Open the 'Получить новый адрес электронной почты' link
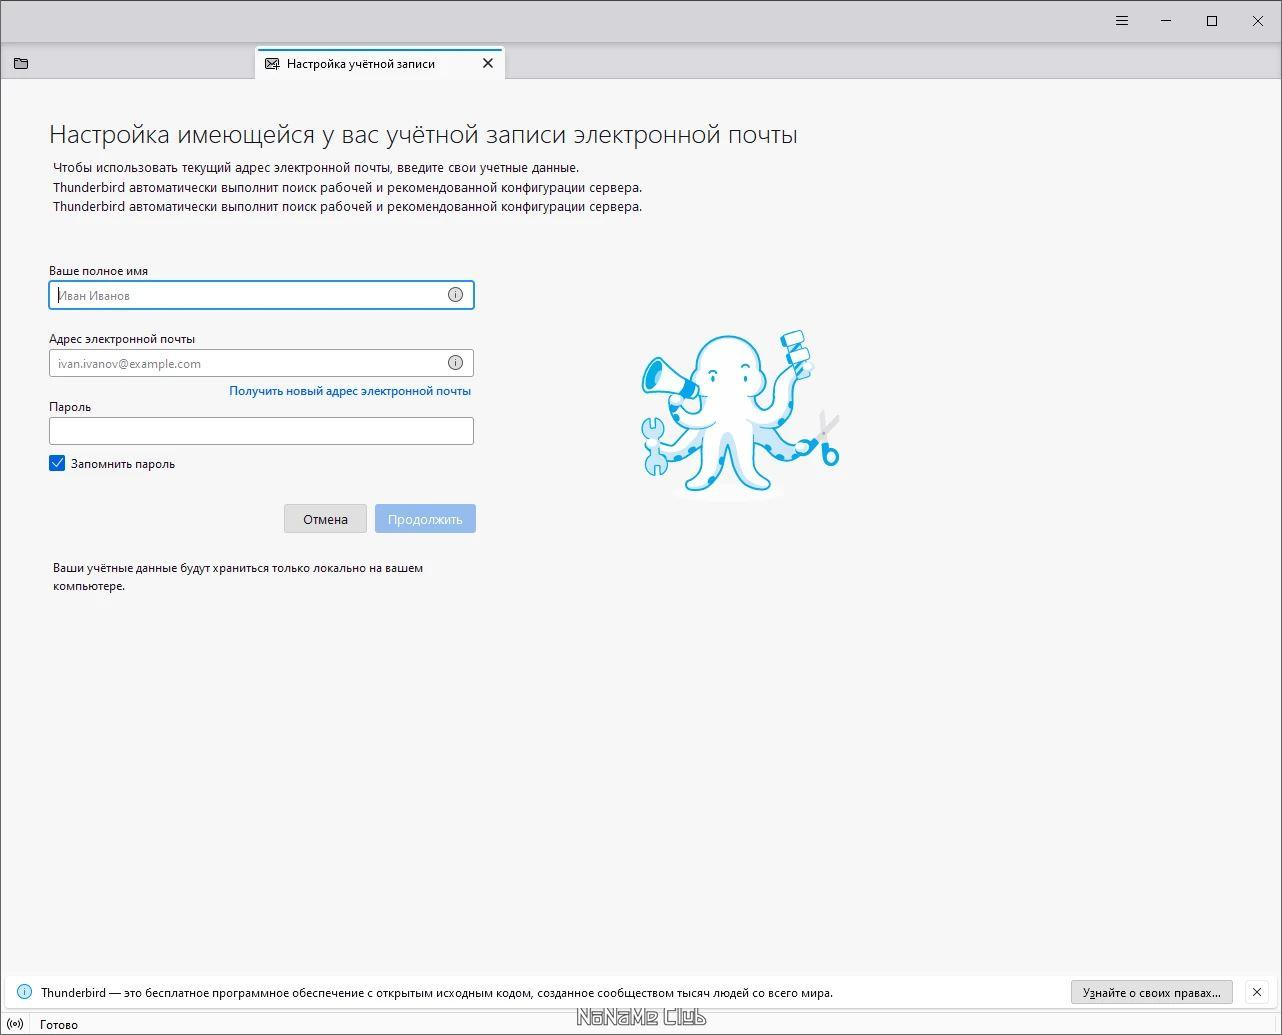The image size is (1282, 1035). [350, 391]
